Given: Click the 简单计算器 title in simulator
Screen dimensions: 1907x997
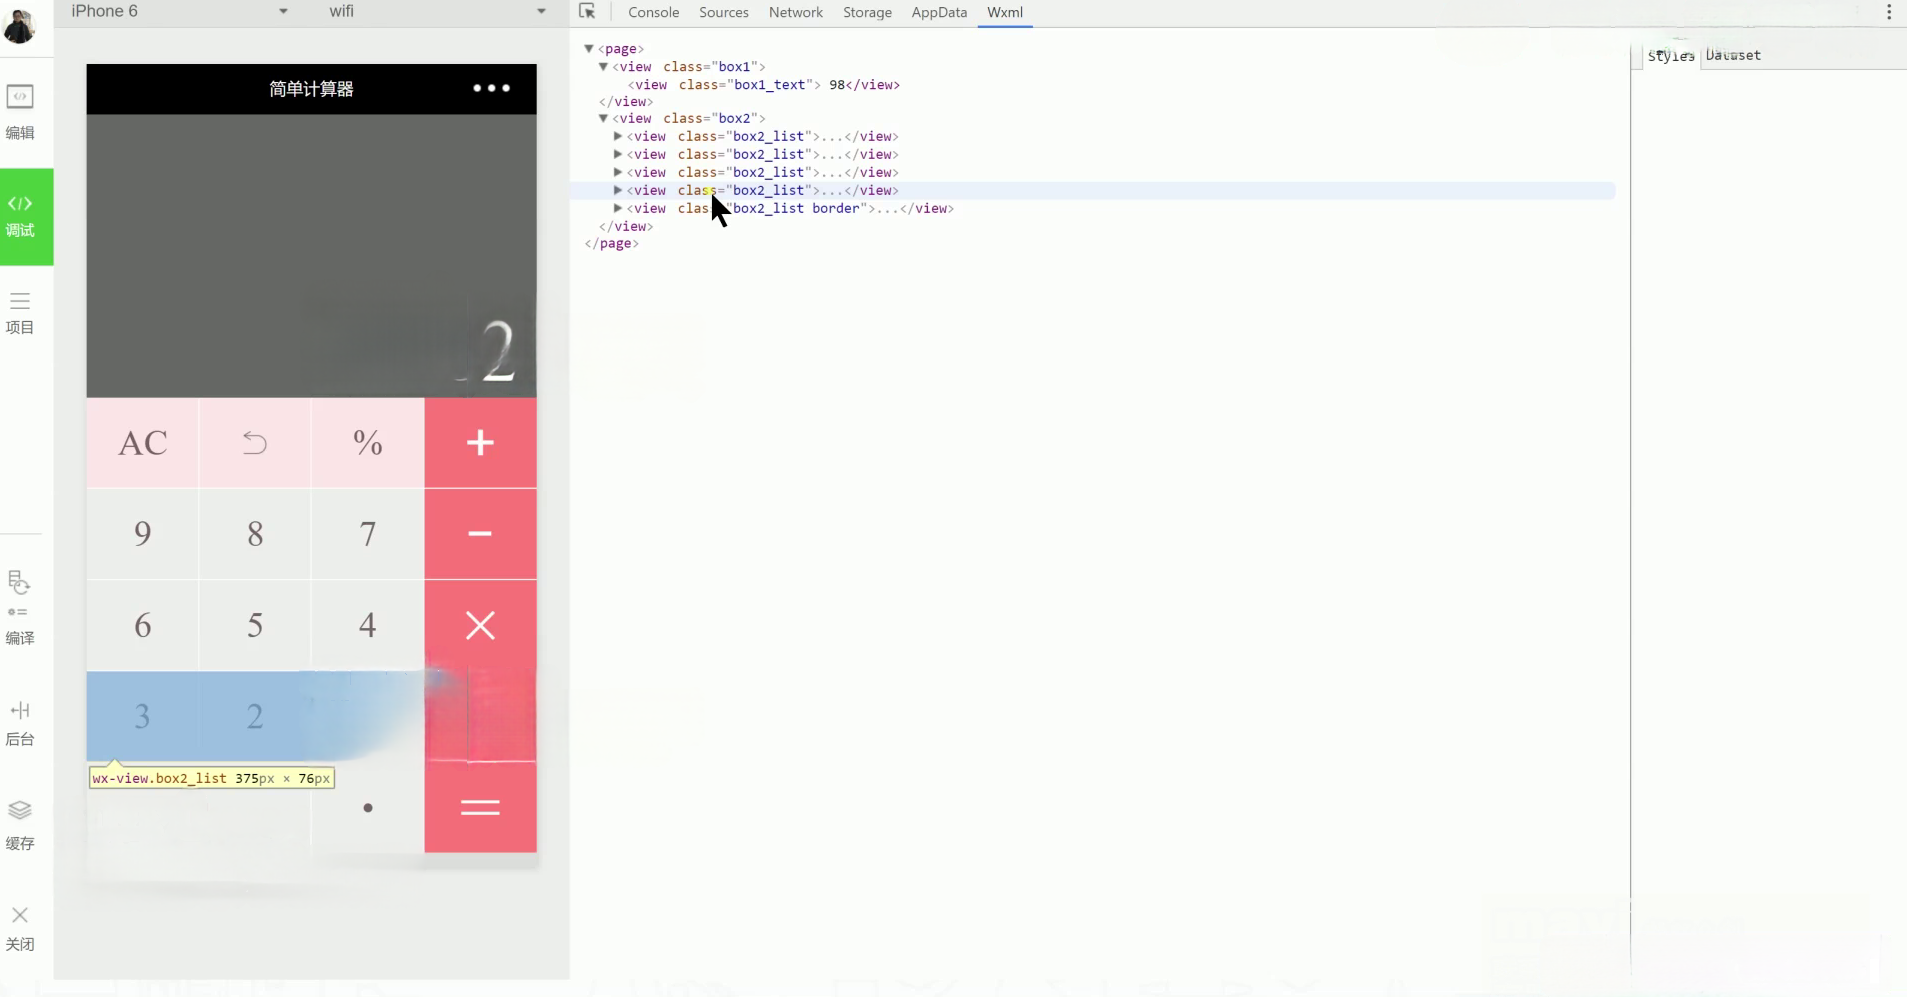Looking at the screenshot, I should click(311, 88).
